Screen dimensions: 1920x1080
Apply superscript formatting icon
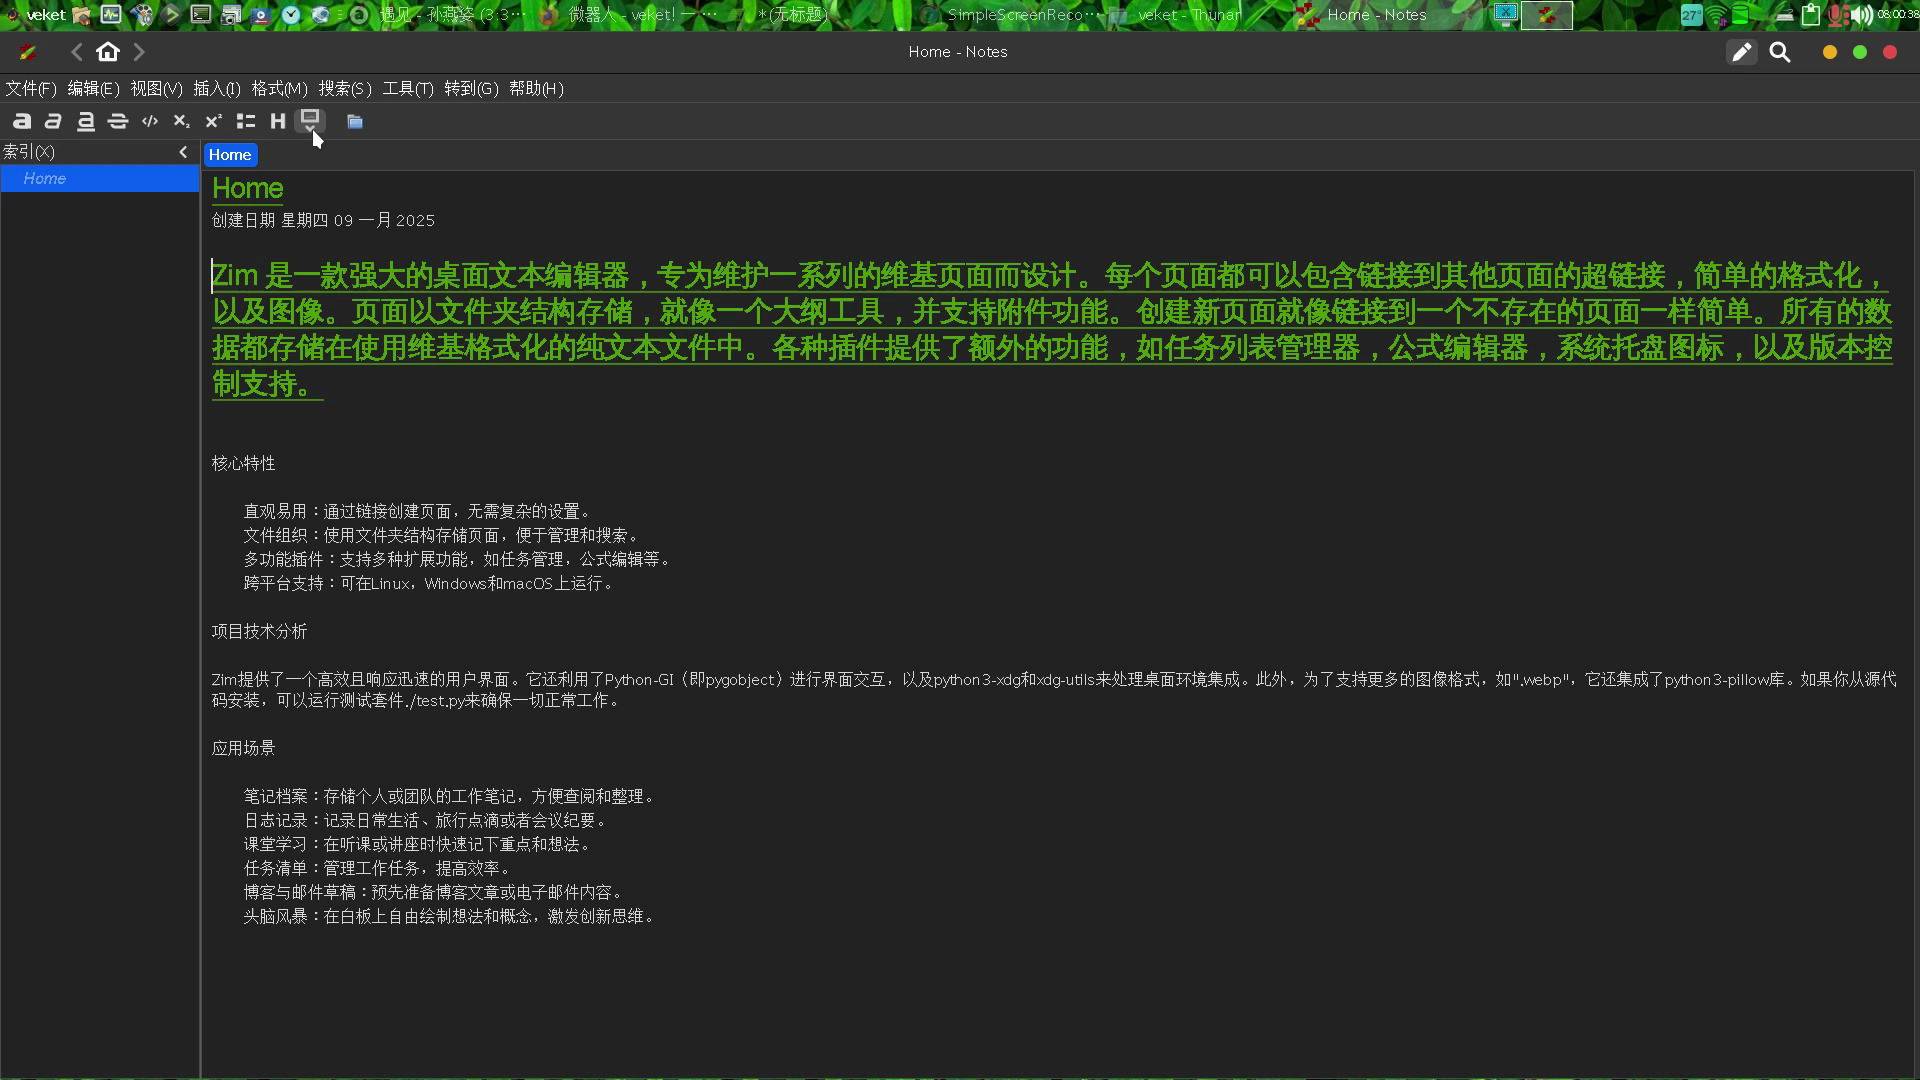click(x=214, y=121)
